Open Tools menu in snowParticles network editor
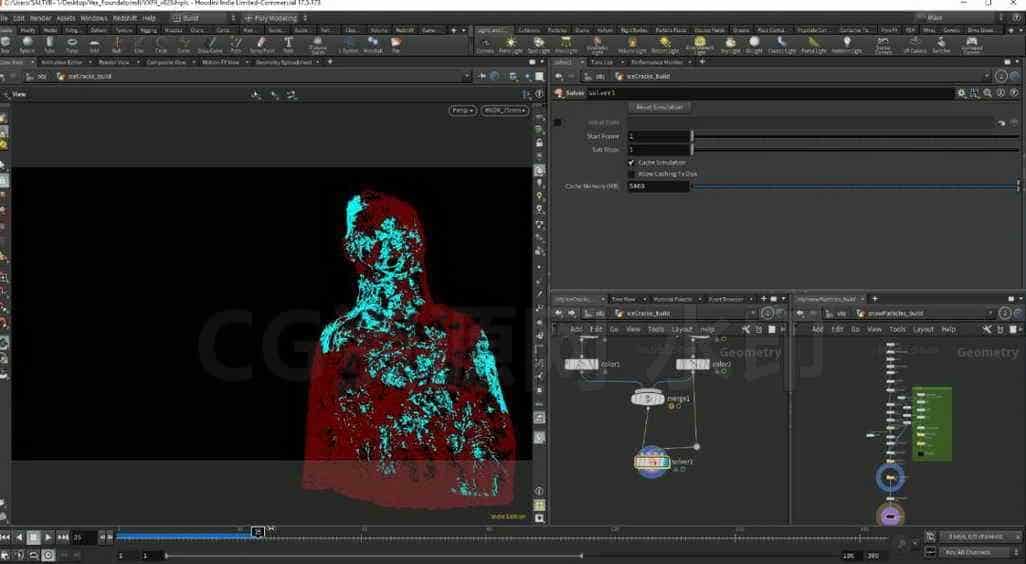Viewport: 1026px width, 564px height. point(898,329)
